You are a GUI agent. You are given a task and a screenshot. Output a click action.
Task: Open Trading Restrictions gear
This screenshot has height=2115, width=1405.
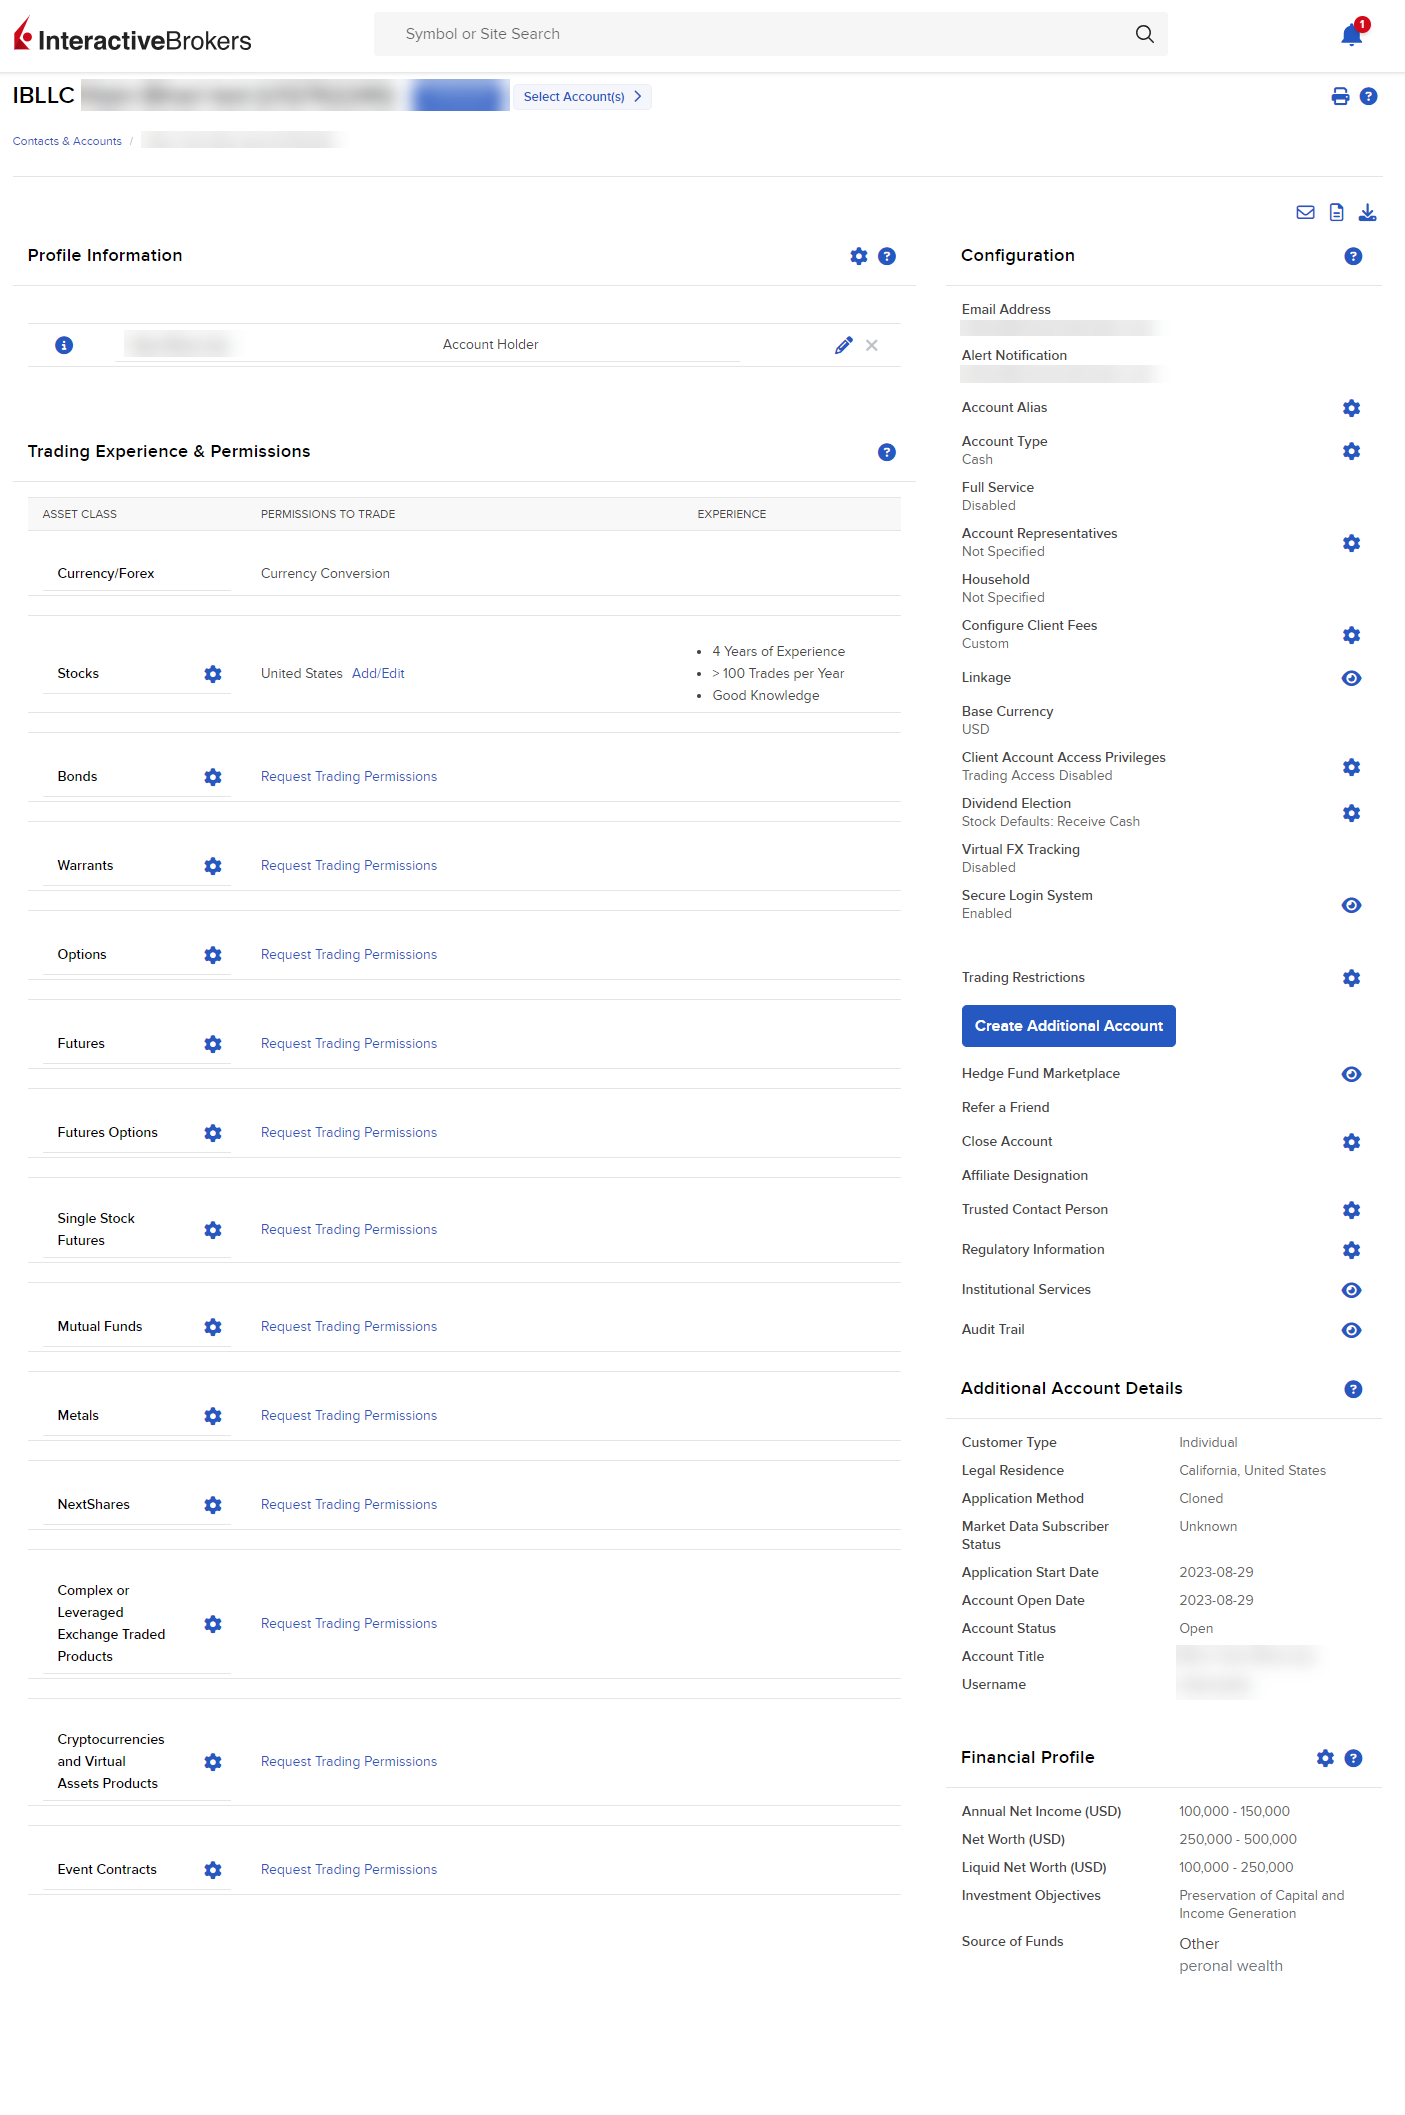coord(1351,978)
